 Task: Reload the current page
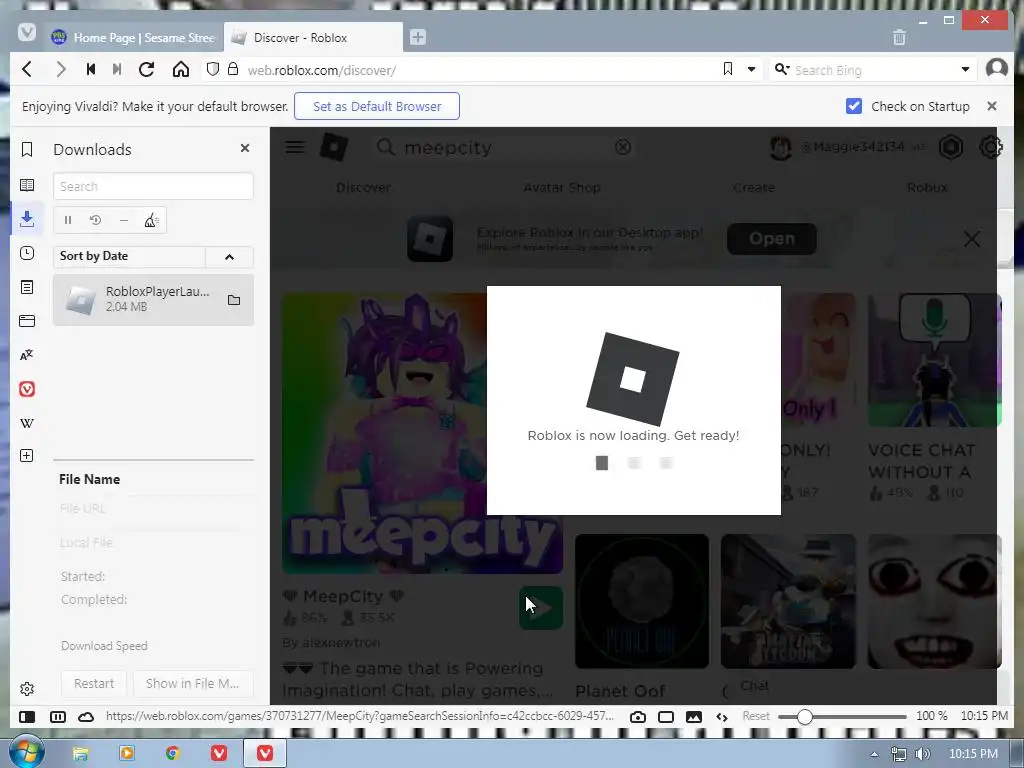click(146, 69)
